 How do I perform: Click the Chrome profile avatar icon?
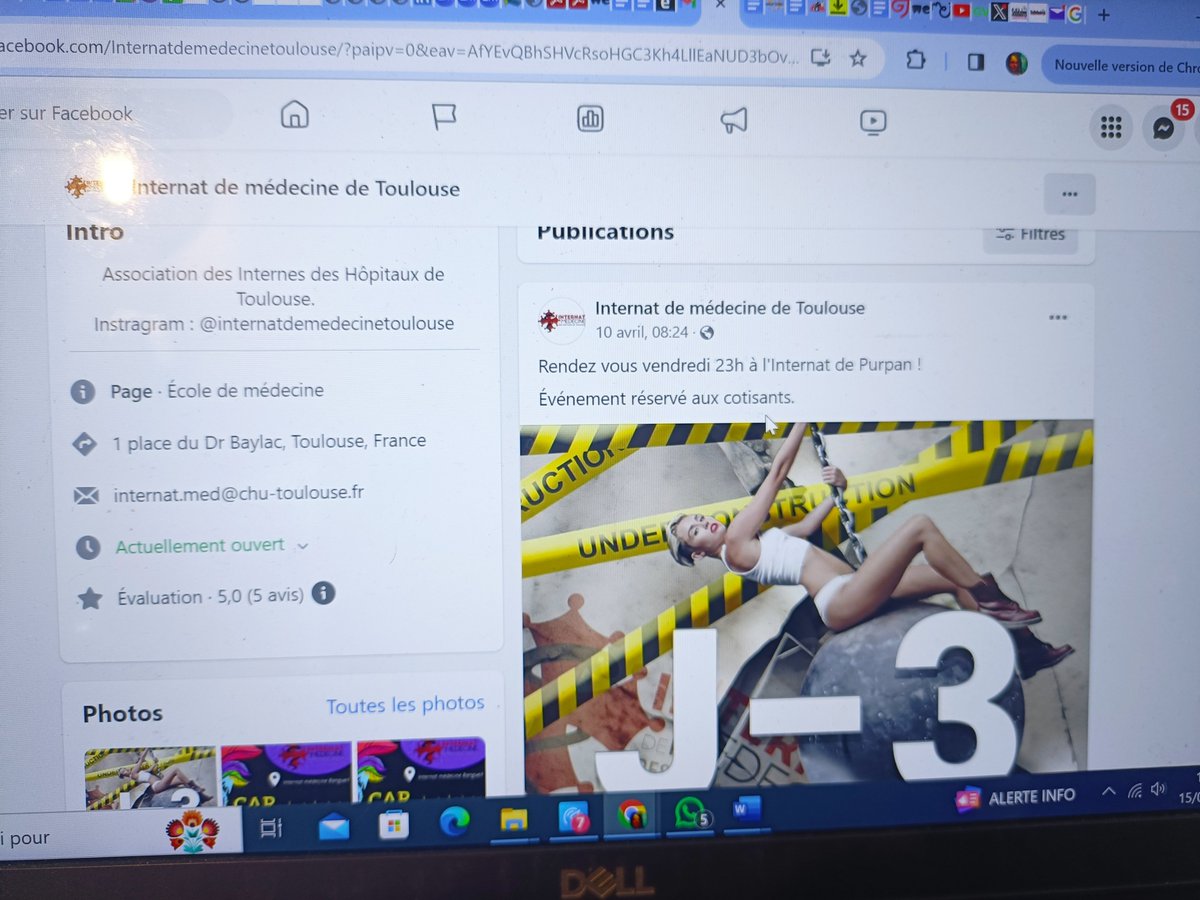(x=1017, y=62)
